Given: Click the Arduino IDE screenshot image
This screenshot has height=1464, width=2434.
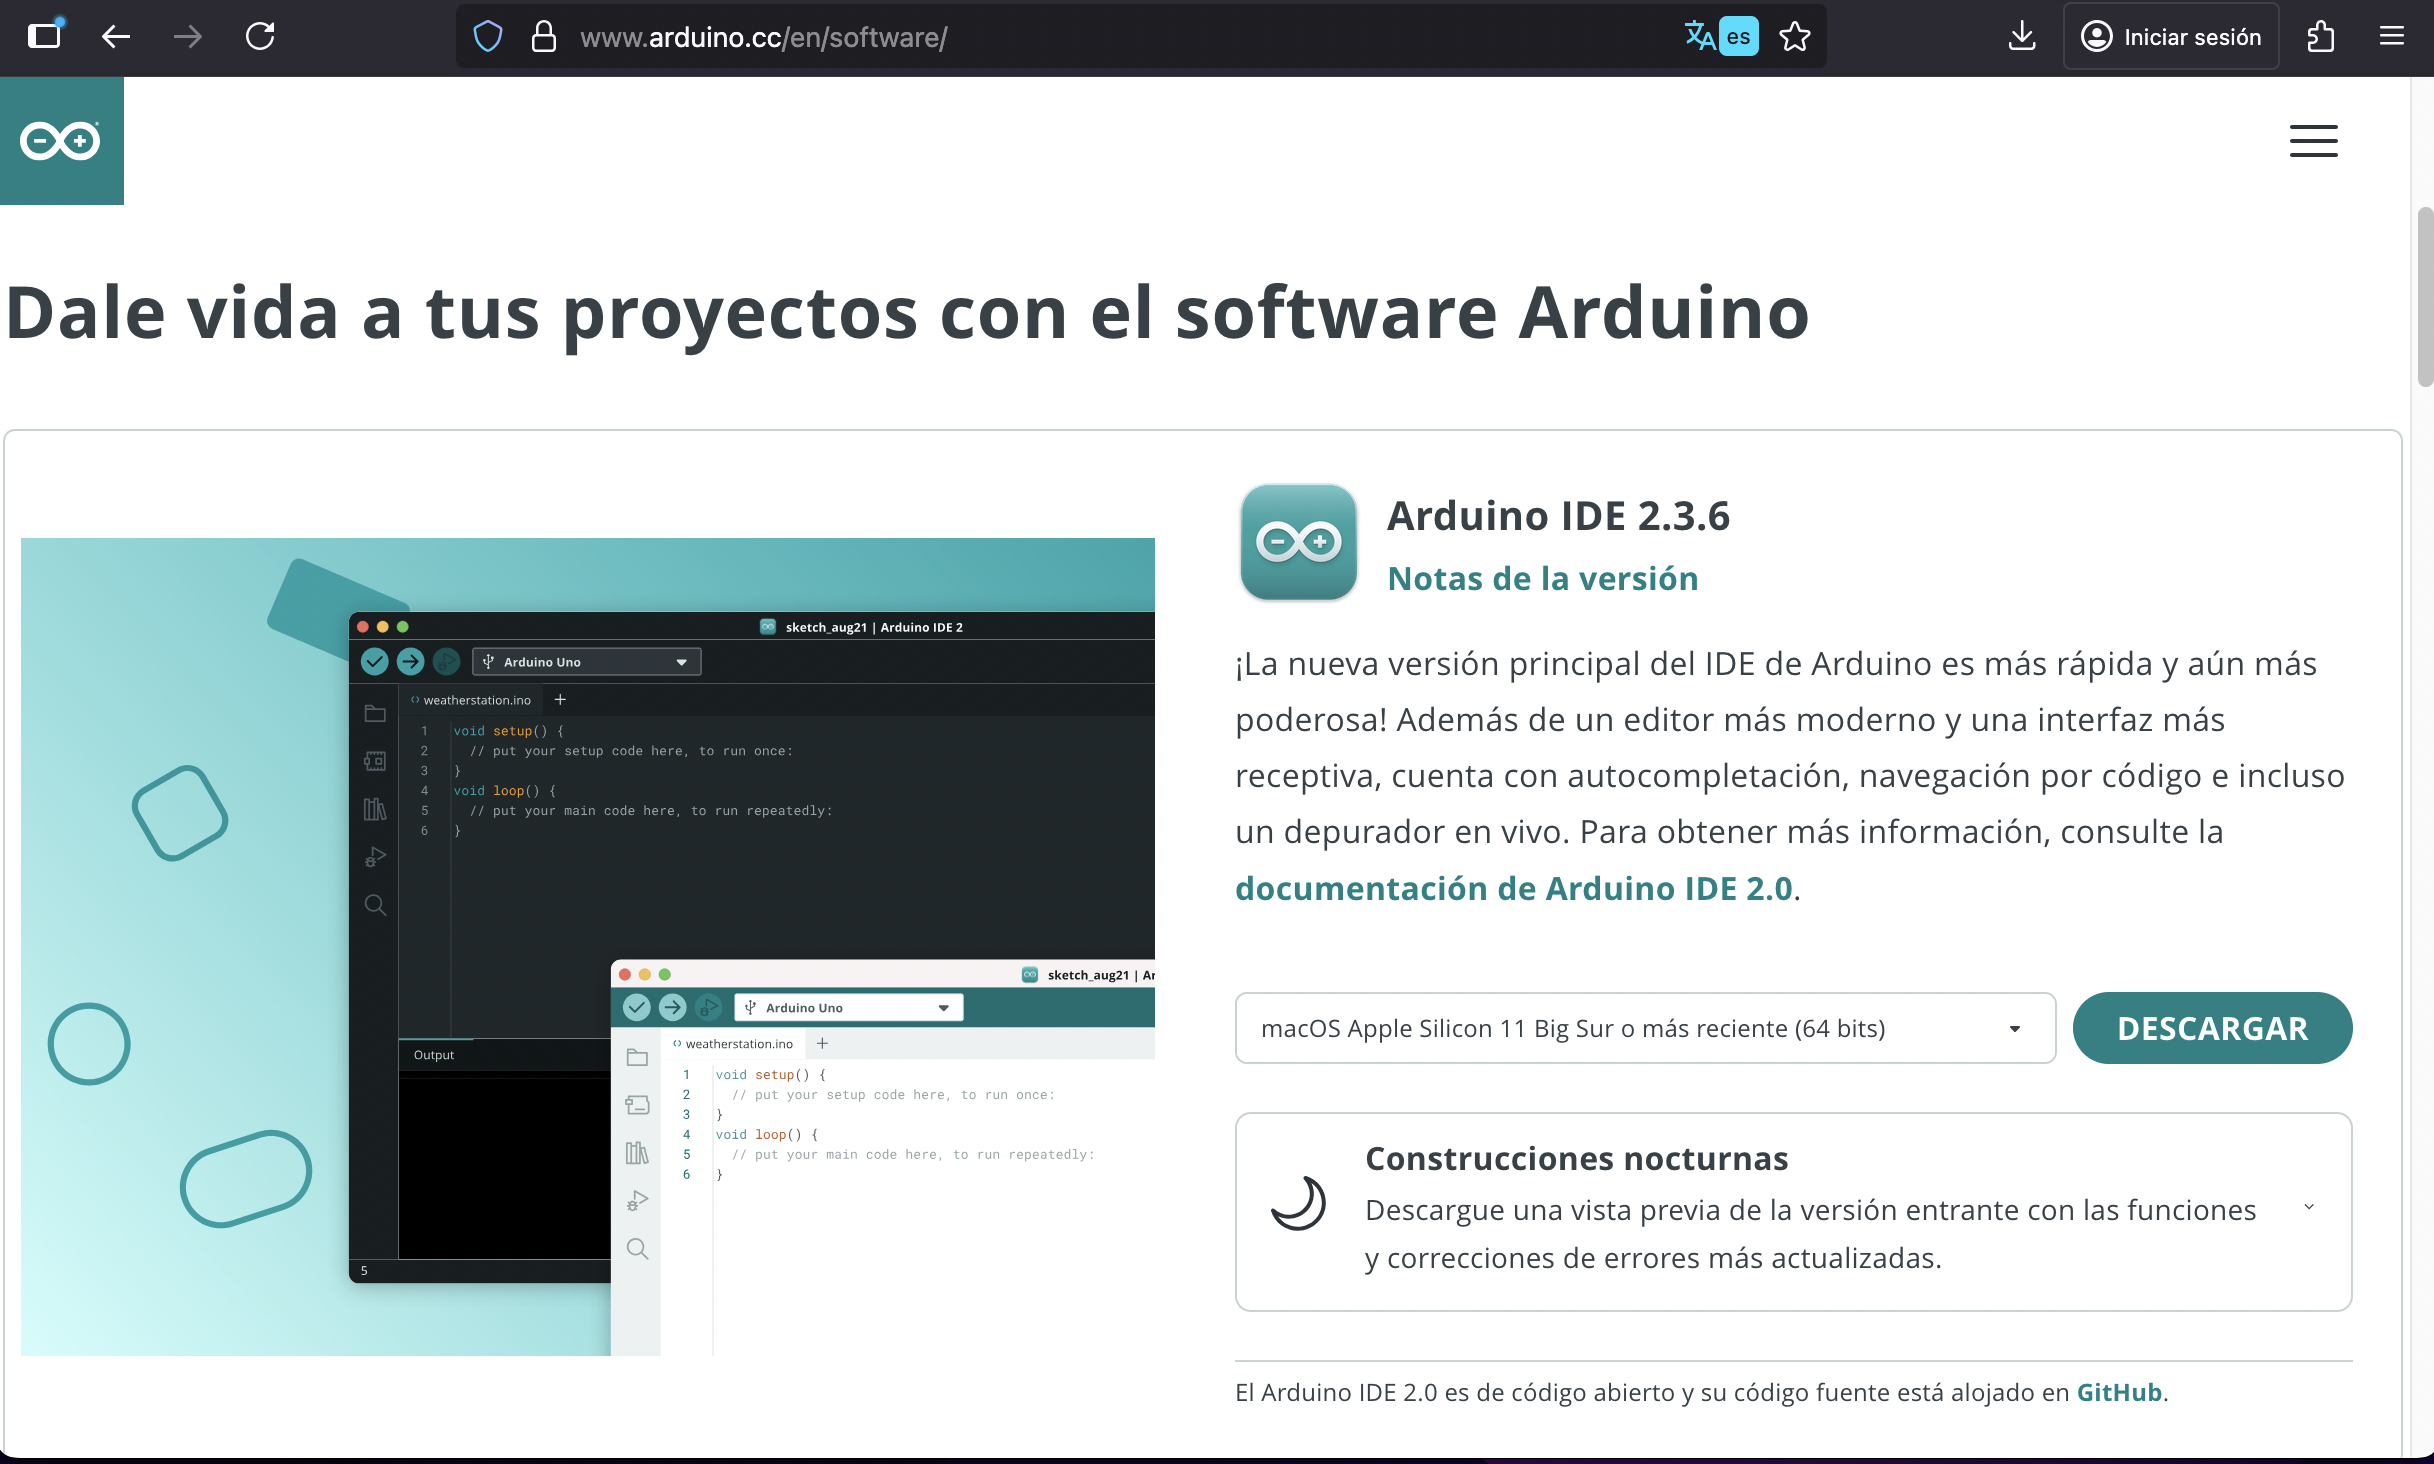Looking at the screenshot, I should pos(587,946).
